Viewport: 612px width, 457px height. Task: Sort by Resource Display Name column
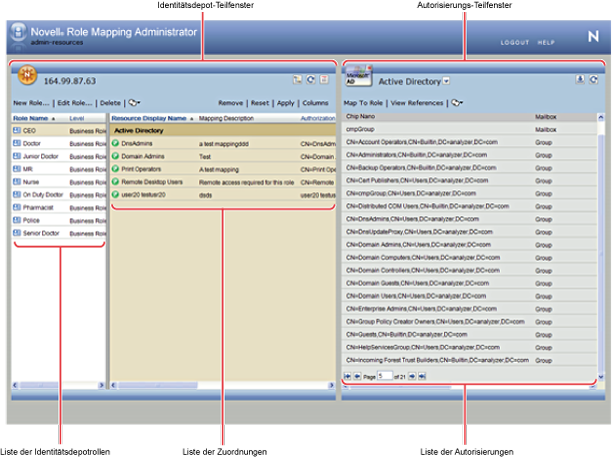(x=149, y=118)
